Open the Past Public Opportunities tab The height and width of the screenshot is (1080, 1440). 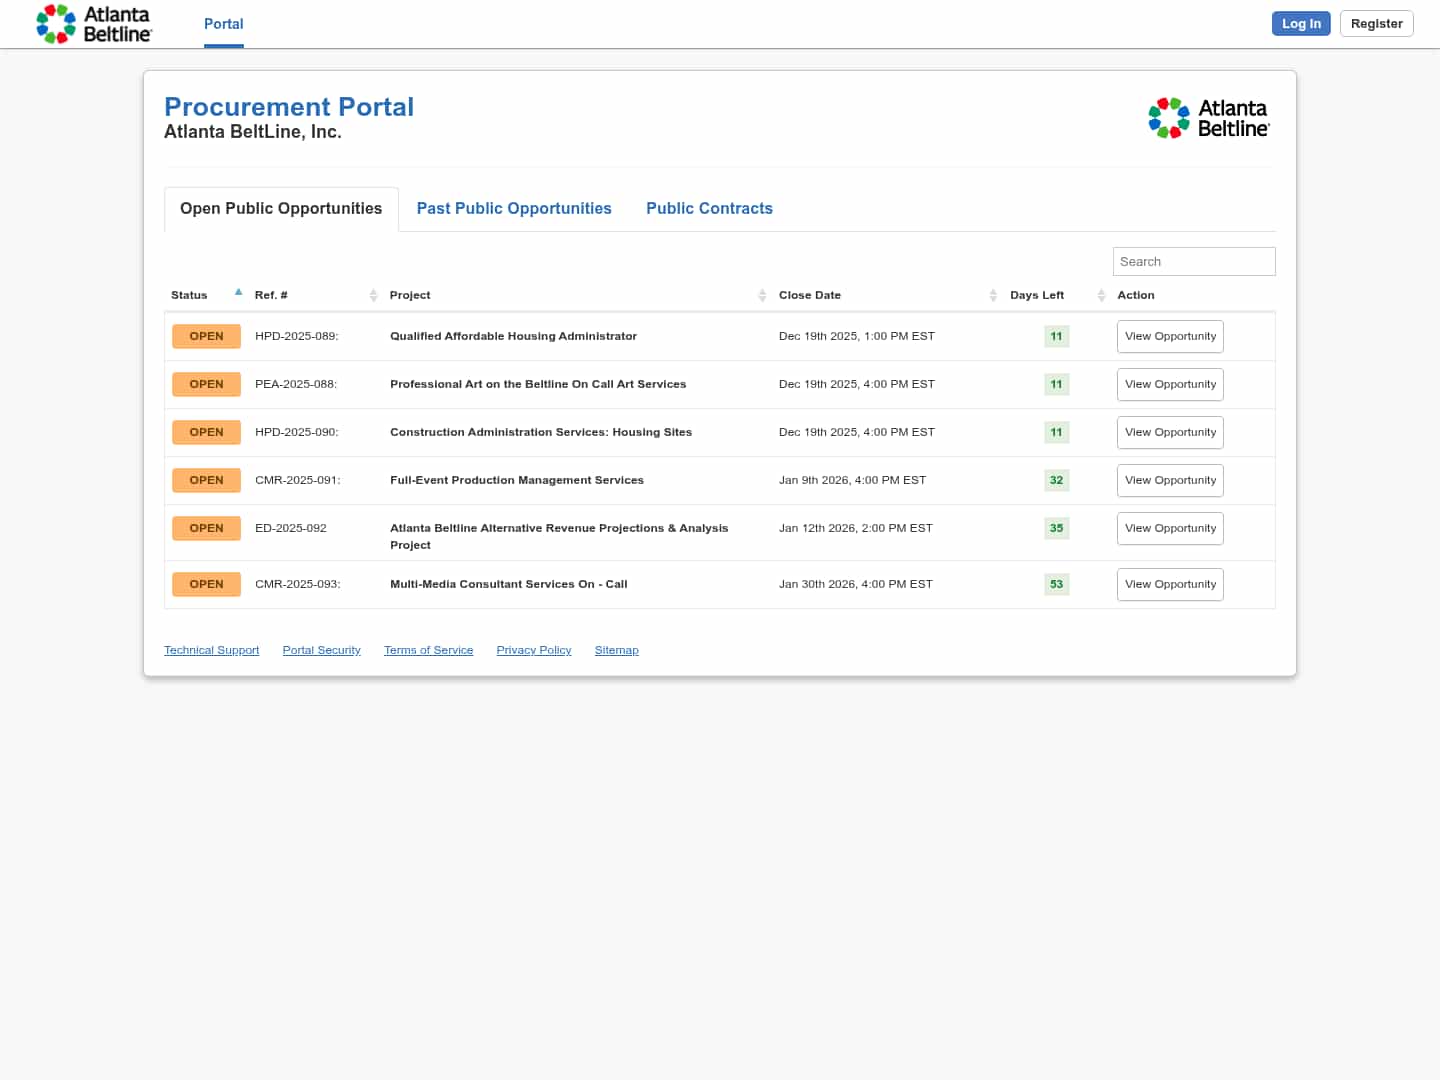(514, 208)
